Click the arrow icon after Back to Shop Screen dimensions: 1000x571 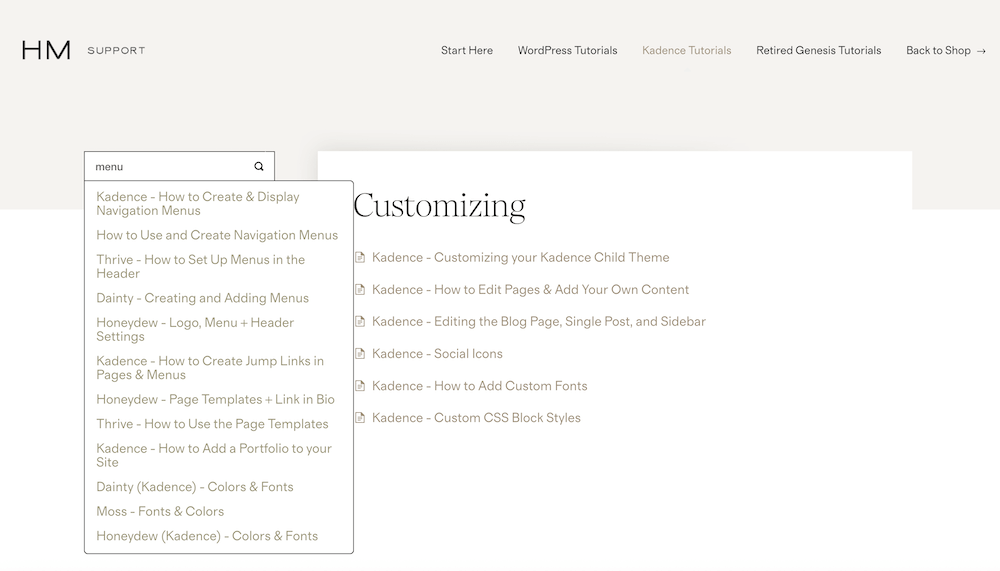981,51
